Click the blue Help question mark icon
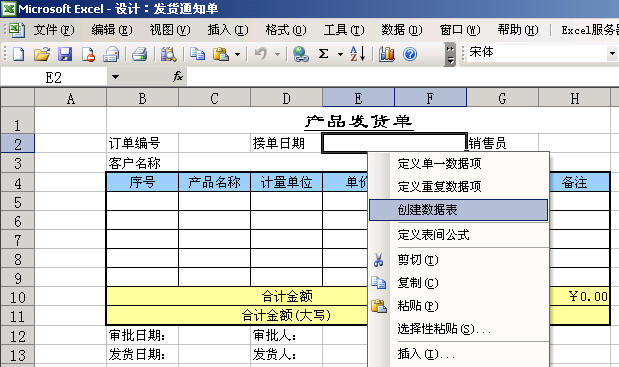 pyautogui.click(x=410, y=54)
